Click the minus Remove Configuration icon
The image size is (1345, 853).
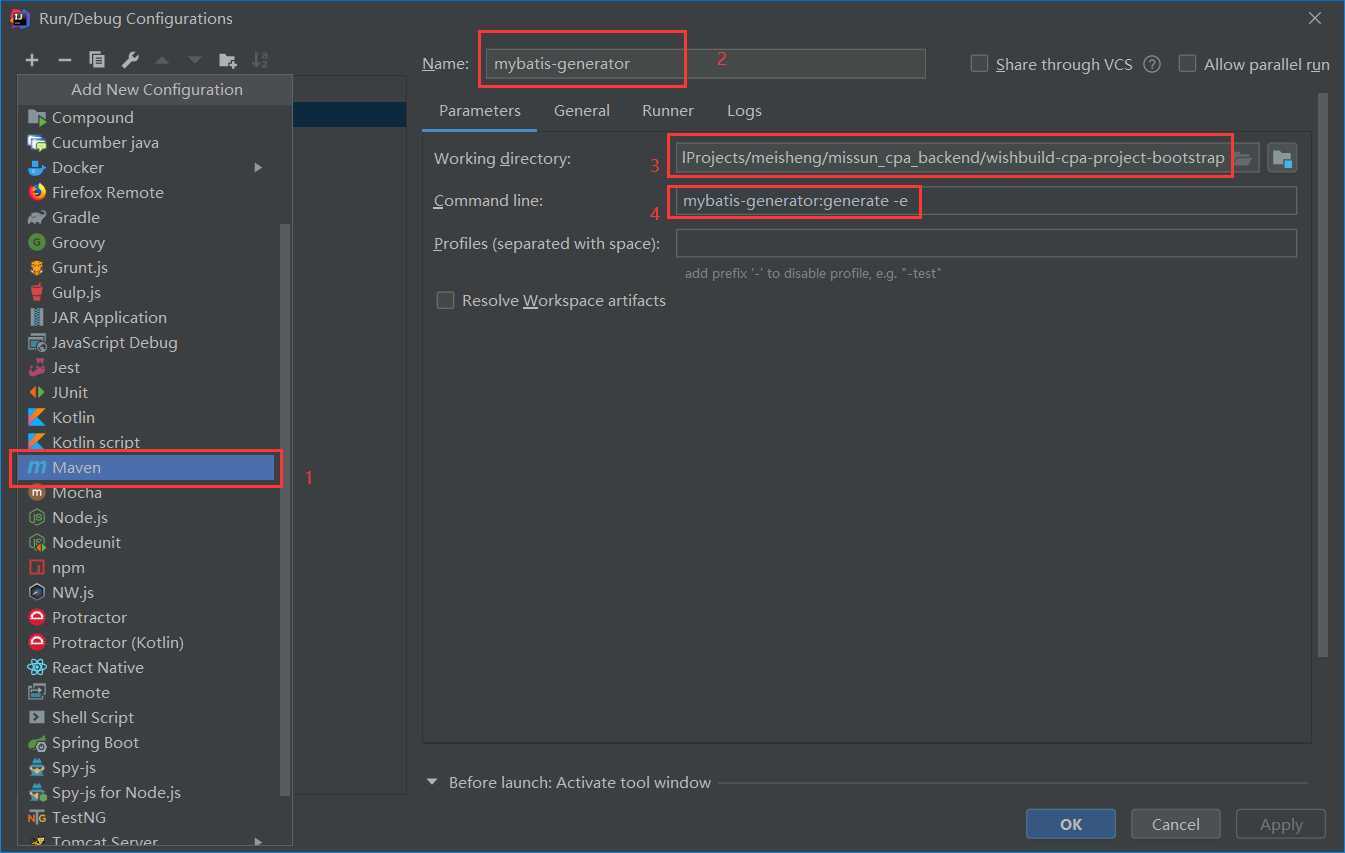coord(64,60)
